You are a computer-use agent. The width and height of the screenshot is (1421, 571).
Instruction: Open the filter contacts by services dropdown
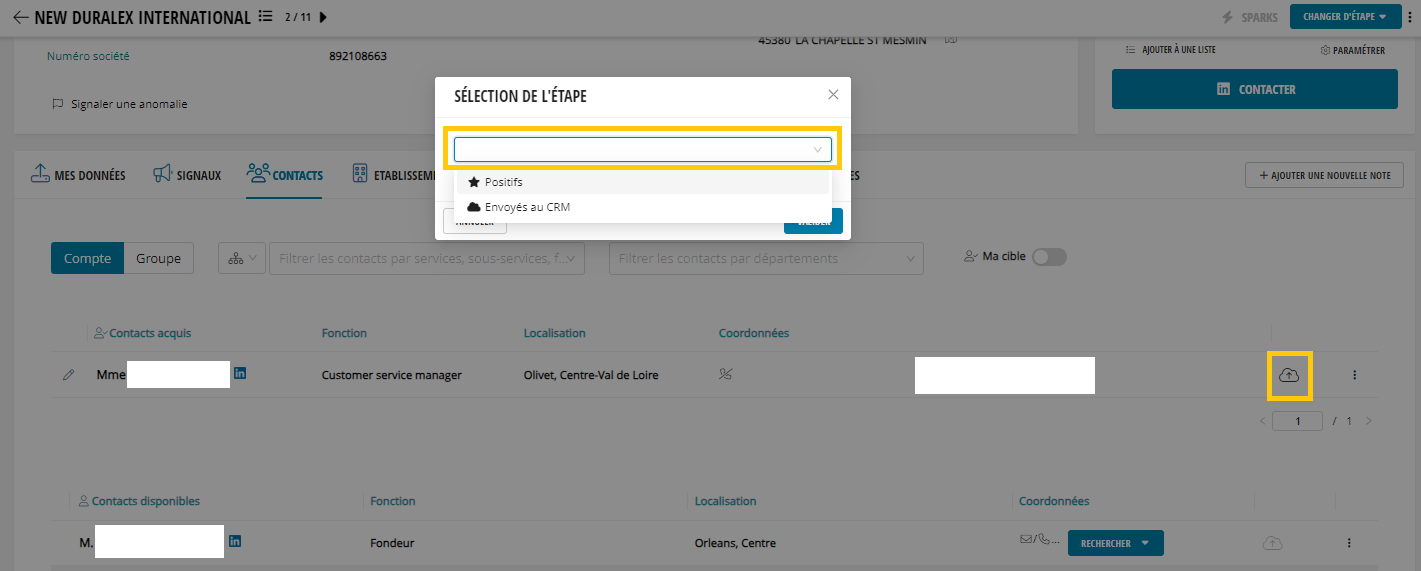[427, 258]
